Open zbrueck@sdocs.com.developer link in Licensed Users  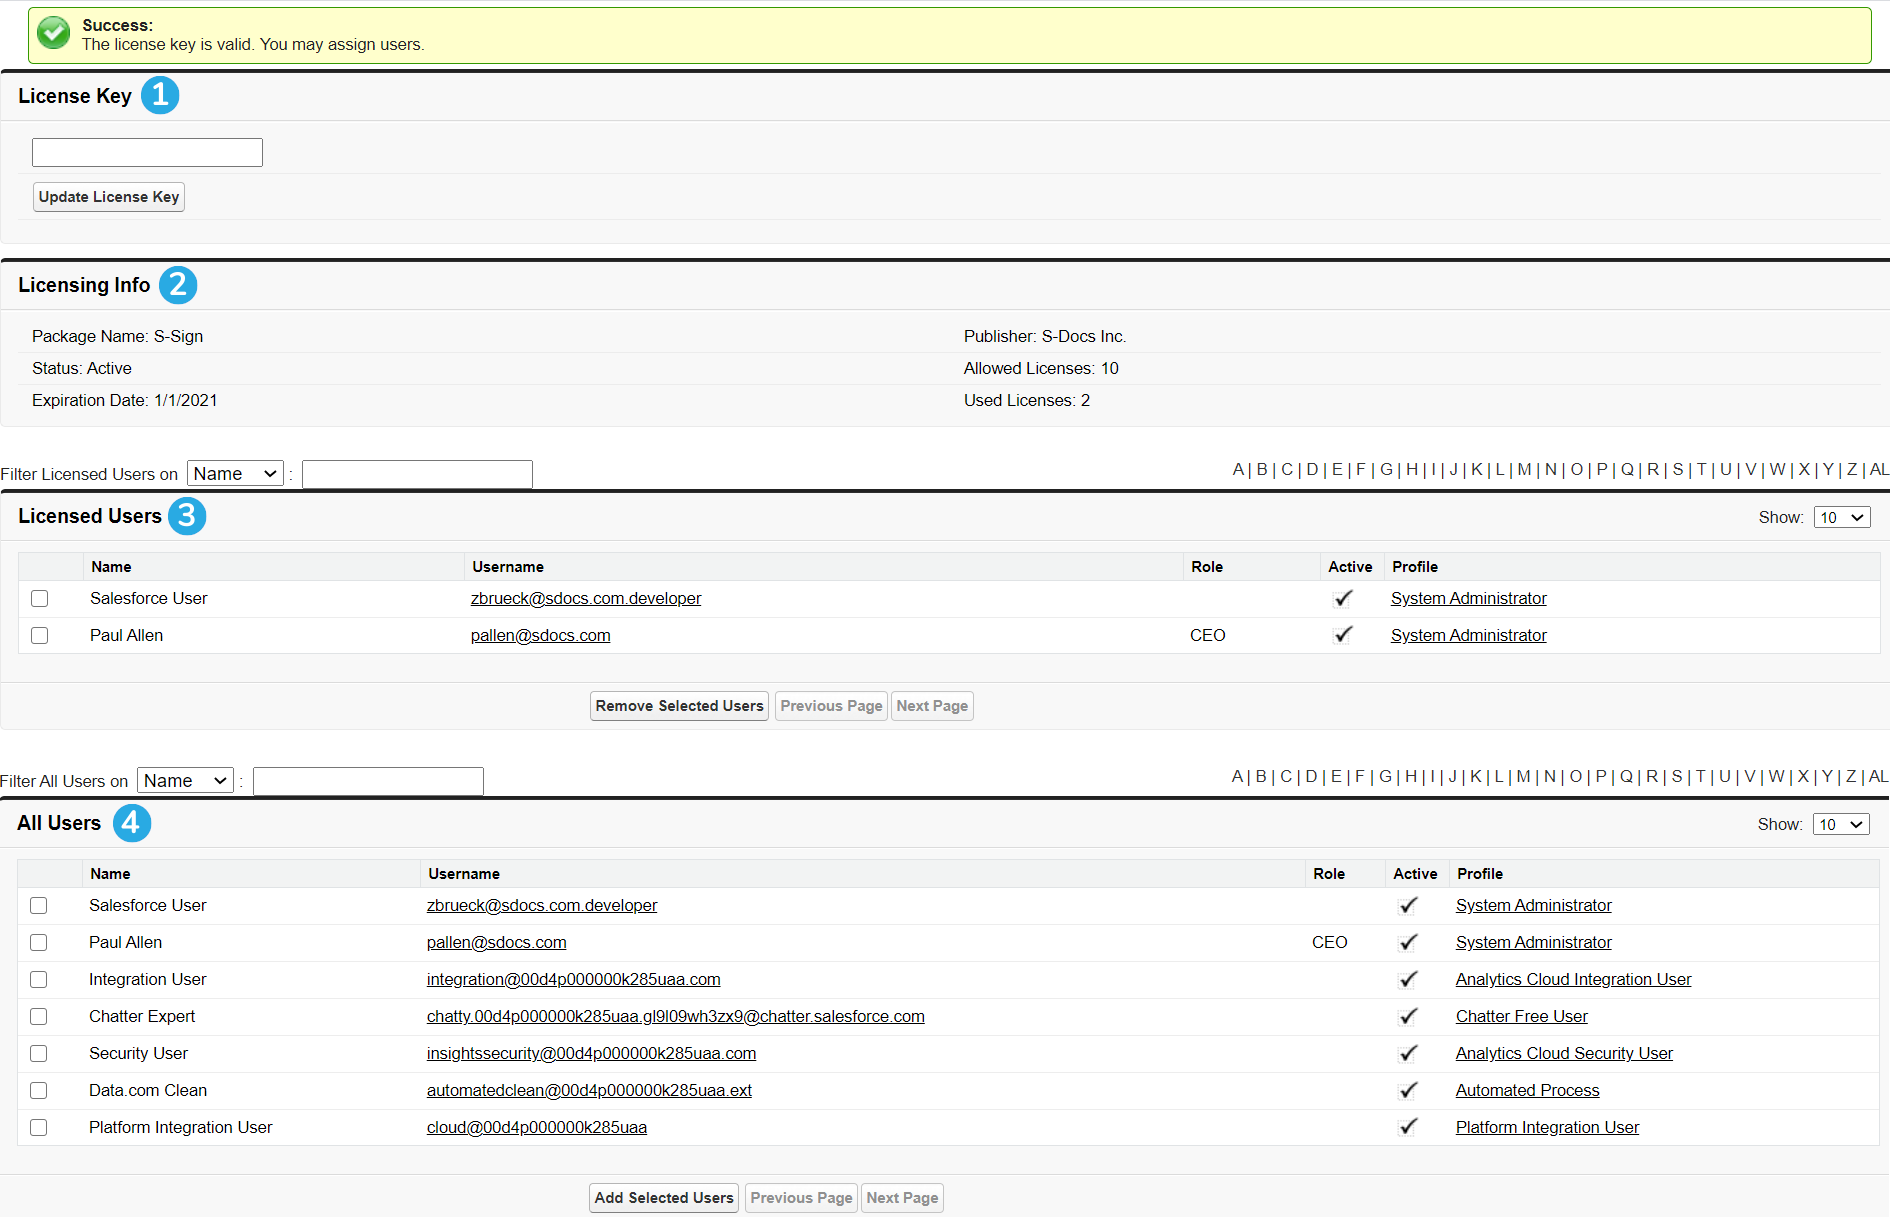(586, 598)
